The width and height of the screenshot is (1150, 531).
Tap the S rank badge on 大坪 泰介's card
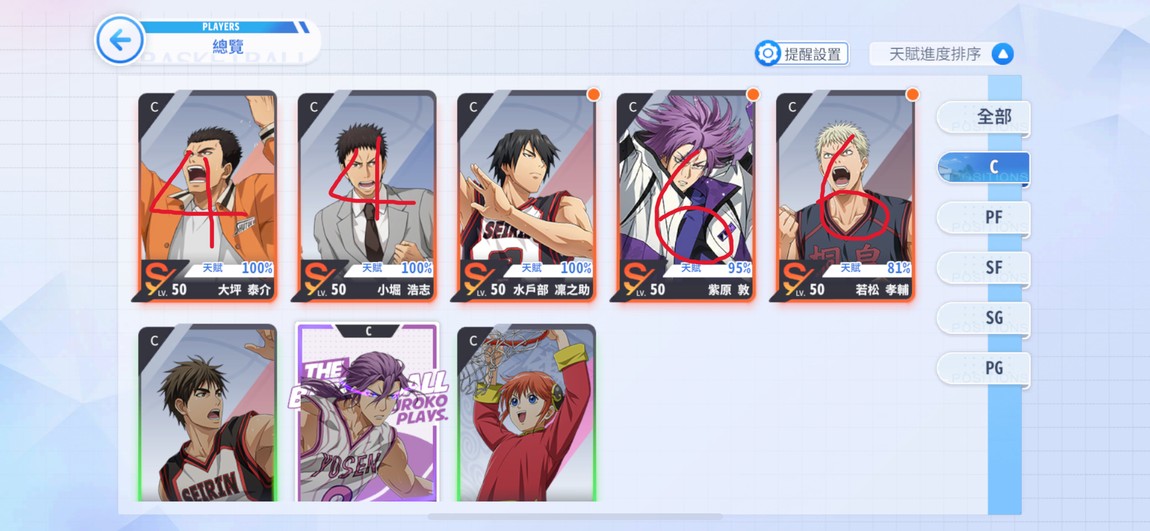point(153,279)
